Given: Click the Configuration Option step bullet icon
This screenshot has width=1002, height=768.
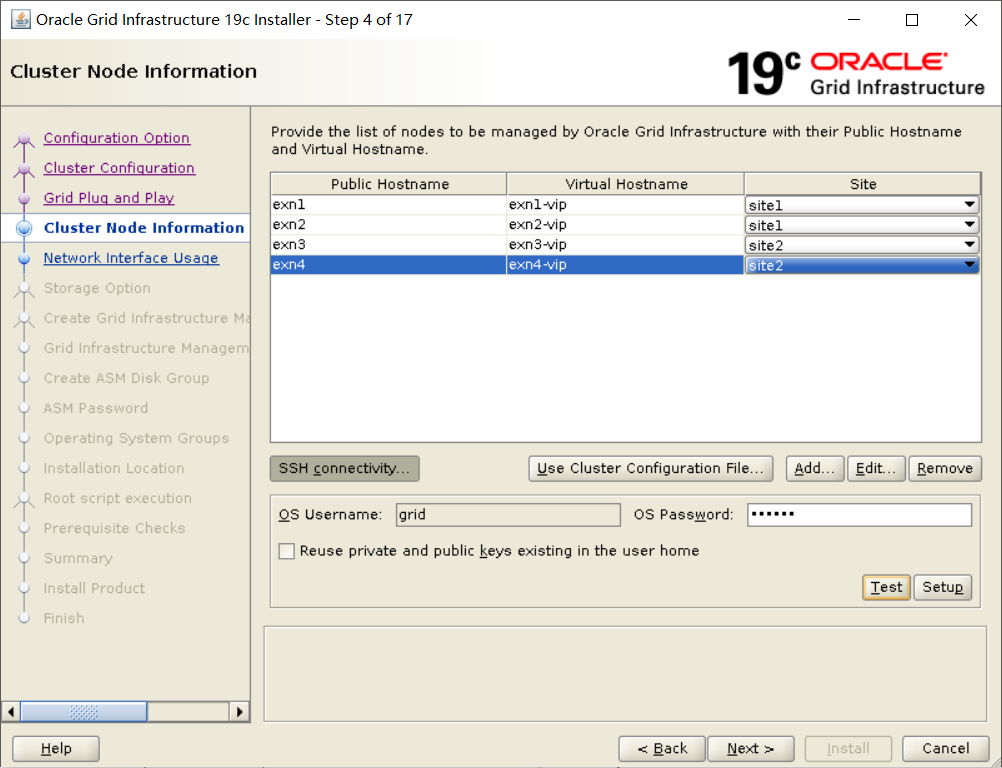Looking at the screenshot, I should [24, 139].
